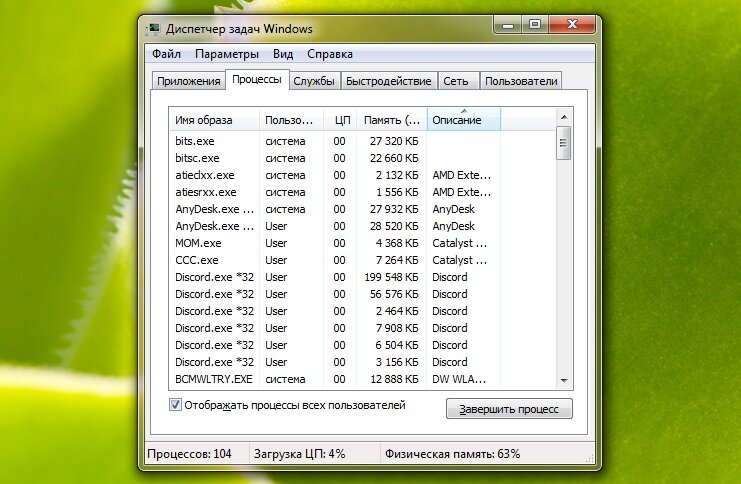Select Discord.exe using 7 908 КБ
The width and height of the screenshot is (741, 484).
[362, 328]
